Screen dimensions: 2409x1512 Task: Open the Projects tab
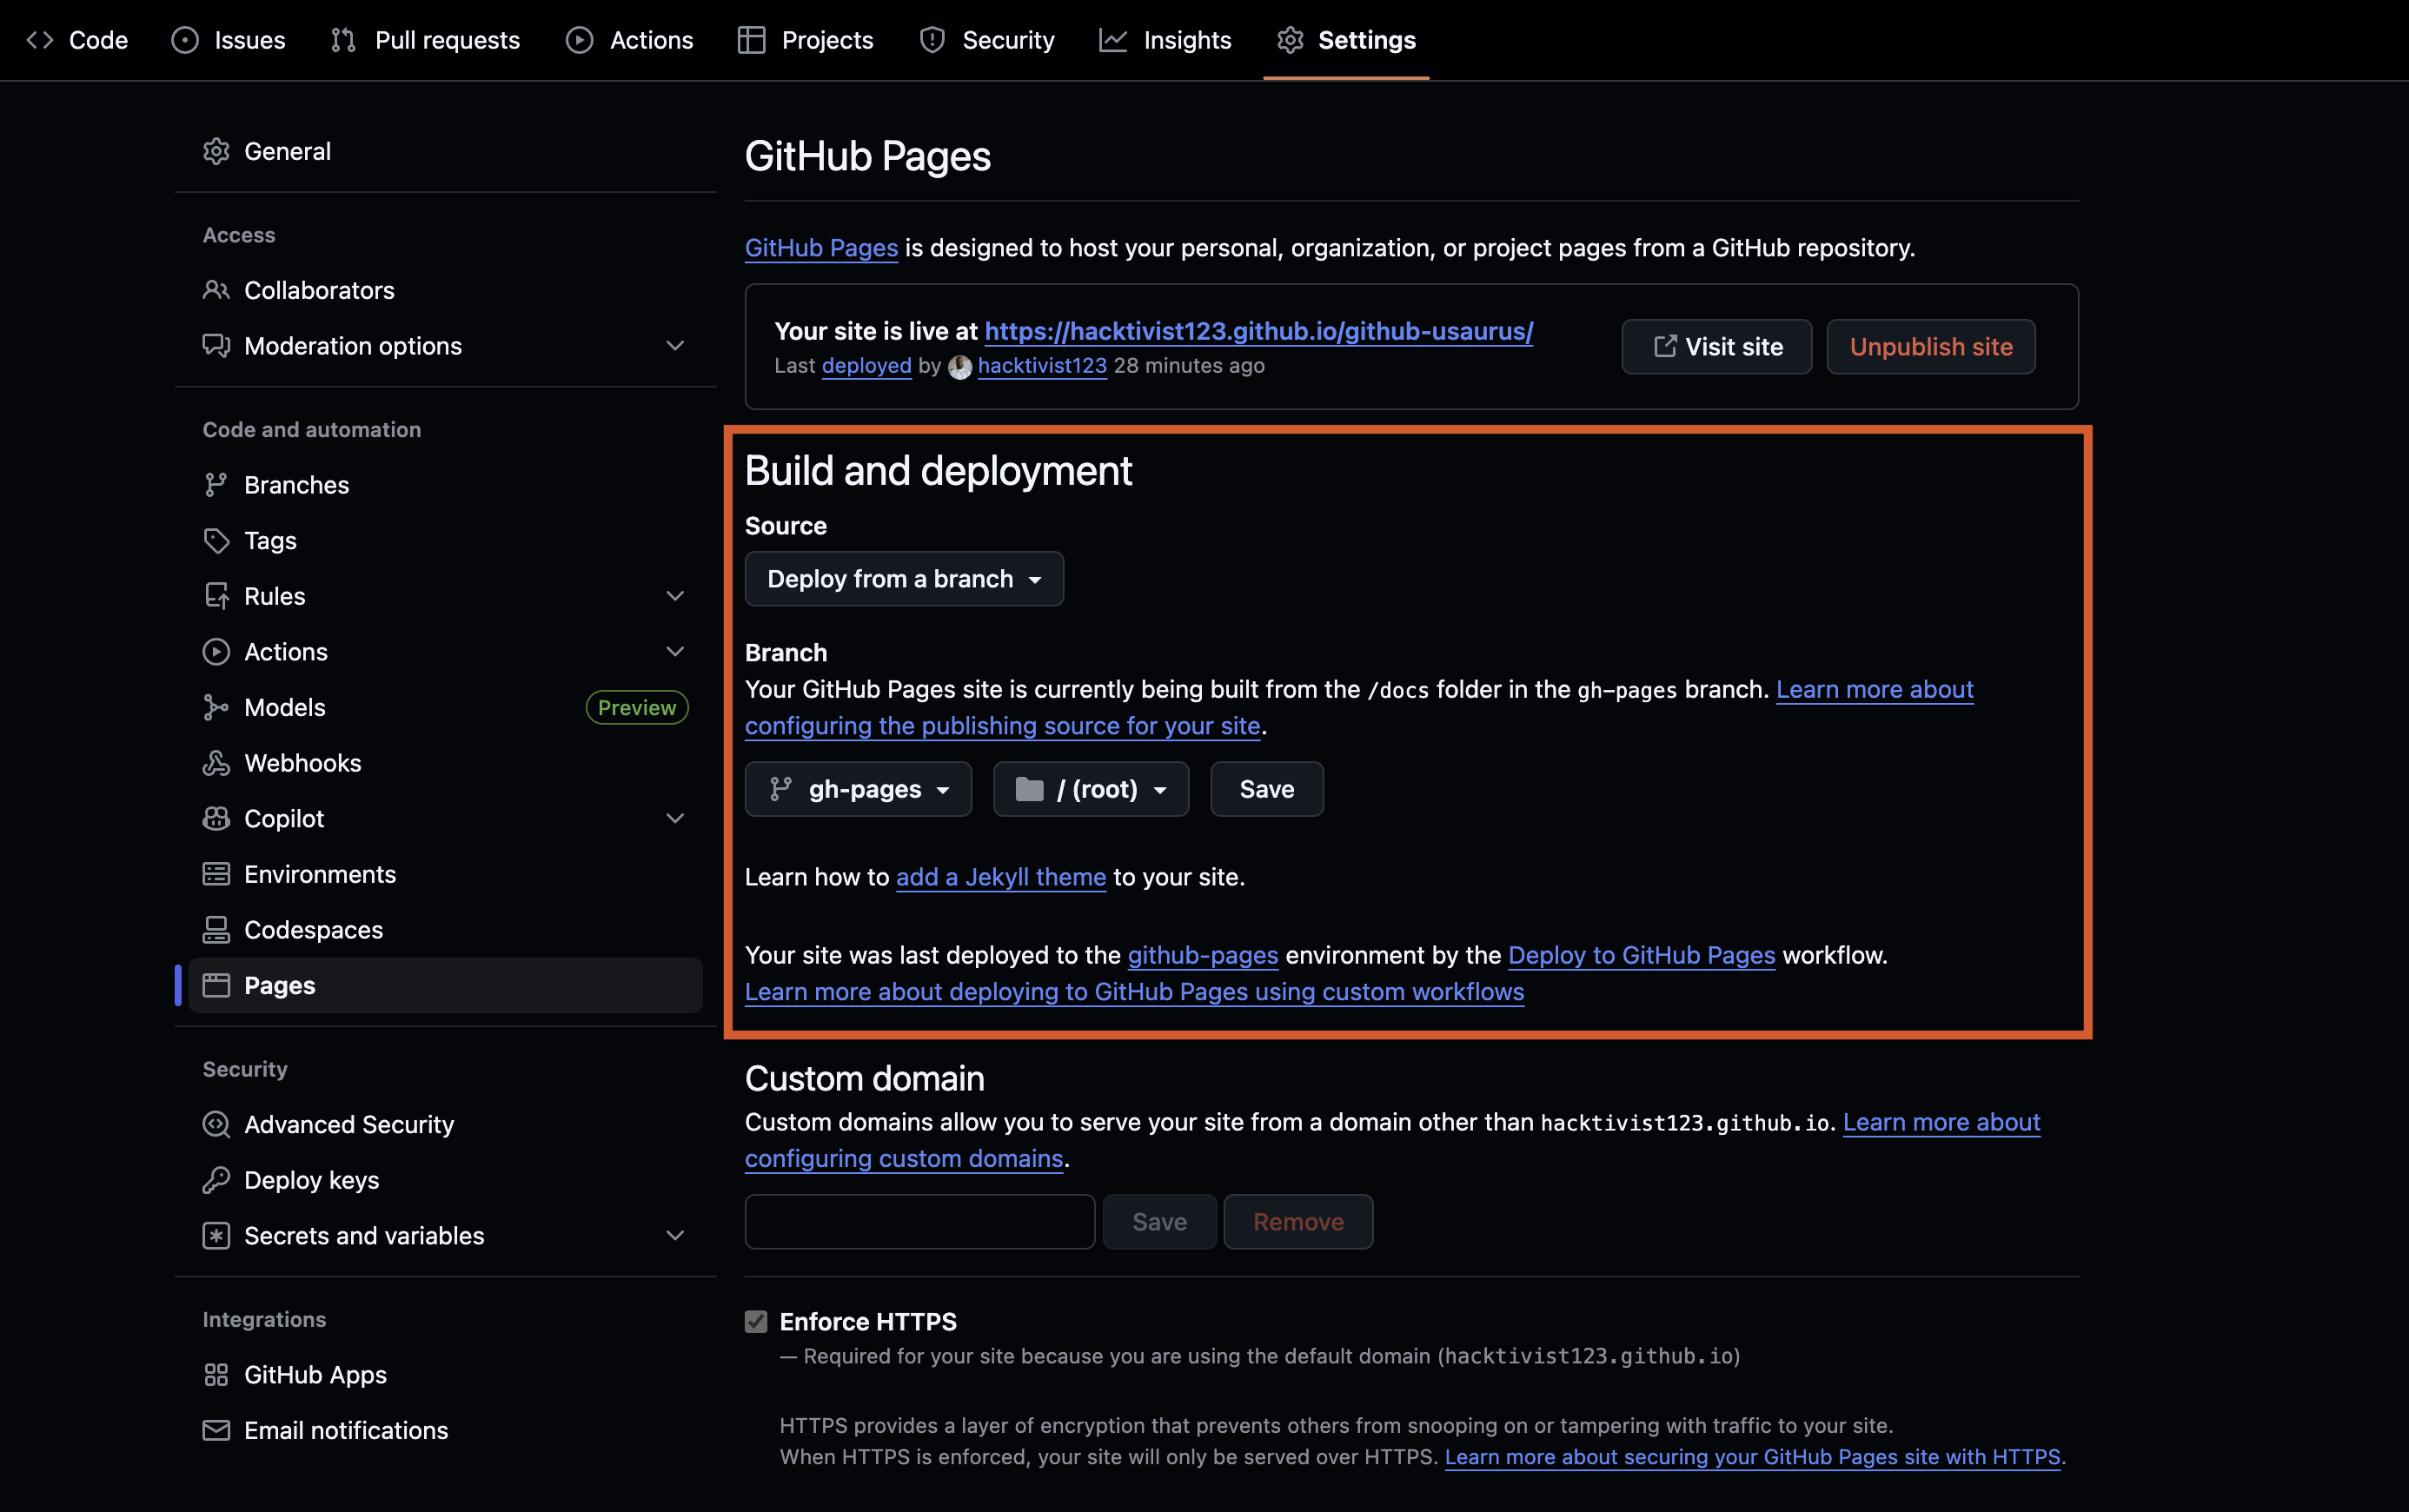806,40
